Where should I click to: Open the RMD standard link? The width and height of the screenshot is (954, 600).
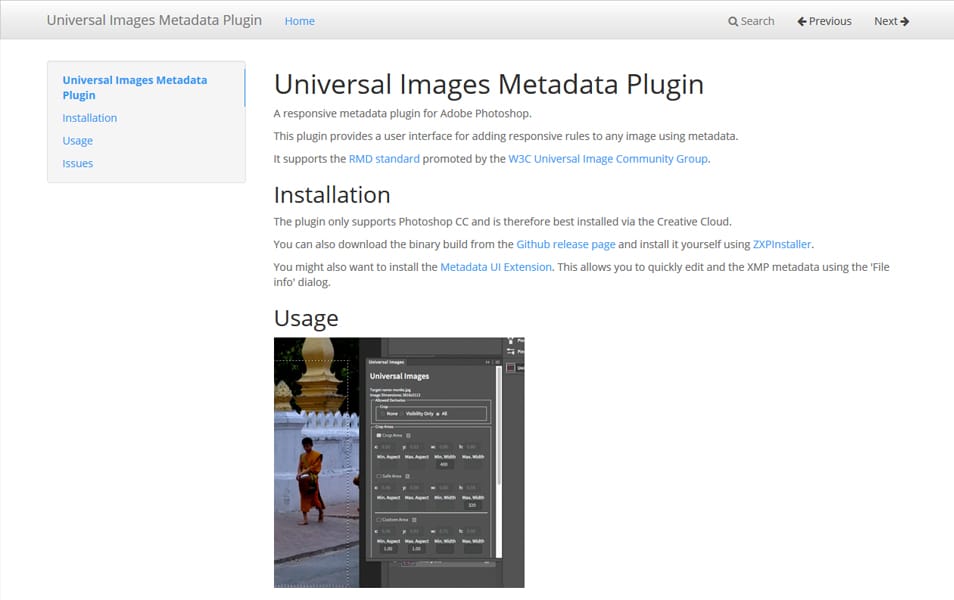pyautogui.click(x=384, y=159)
